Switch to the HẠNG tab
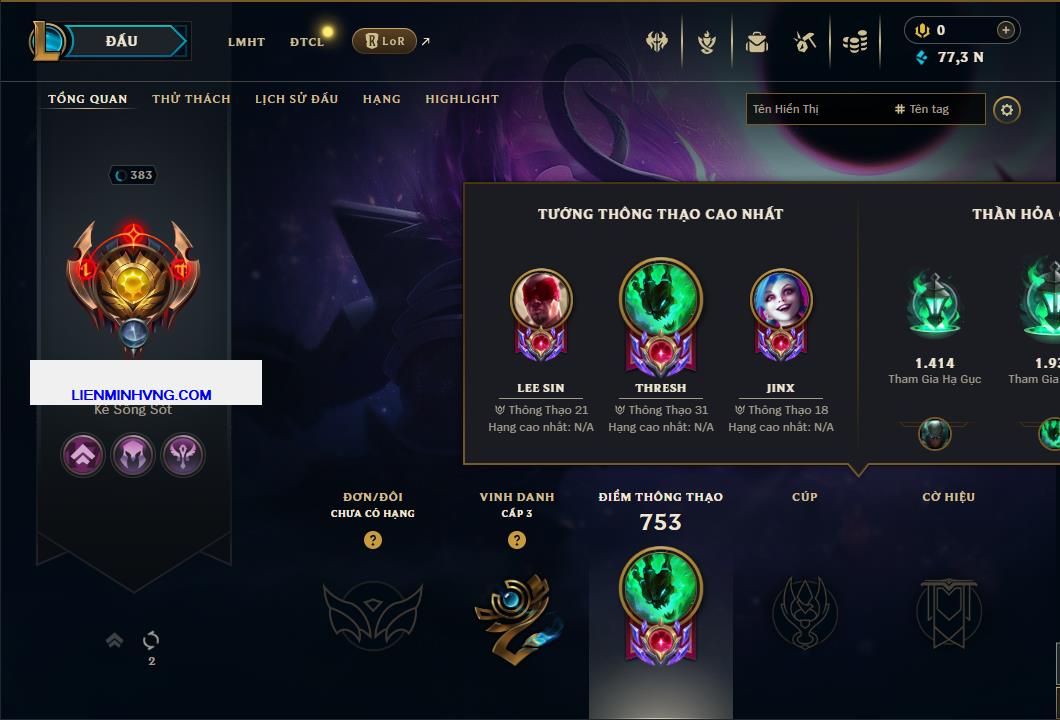 (381, 99)
